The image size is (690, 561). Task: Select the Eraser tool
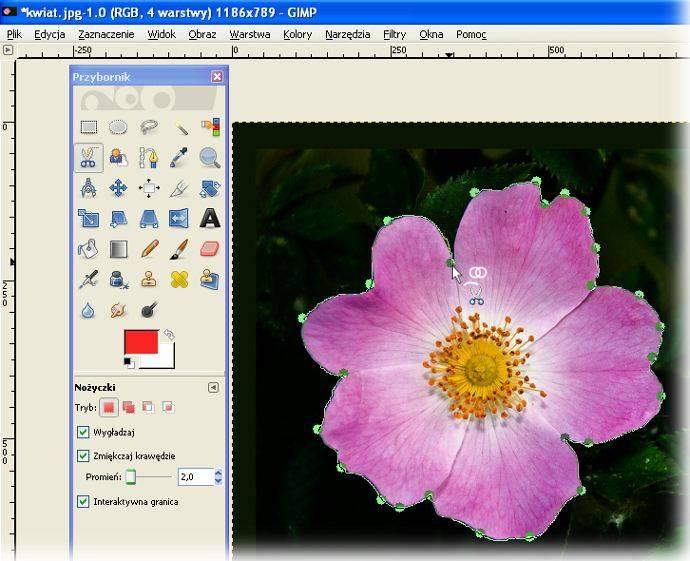210,249
